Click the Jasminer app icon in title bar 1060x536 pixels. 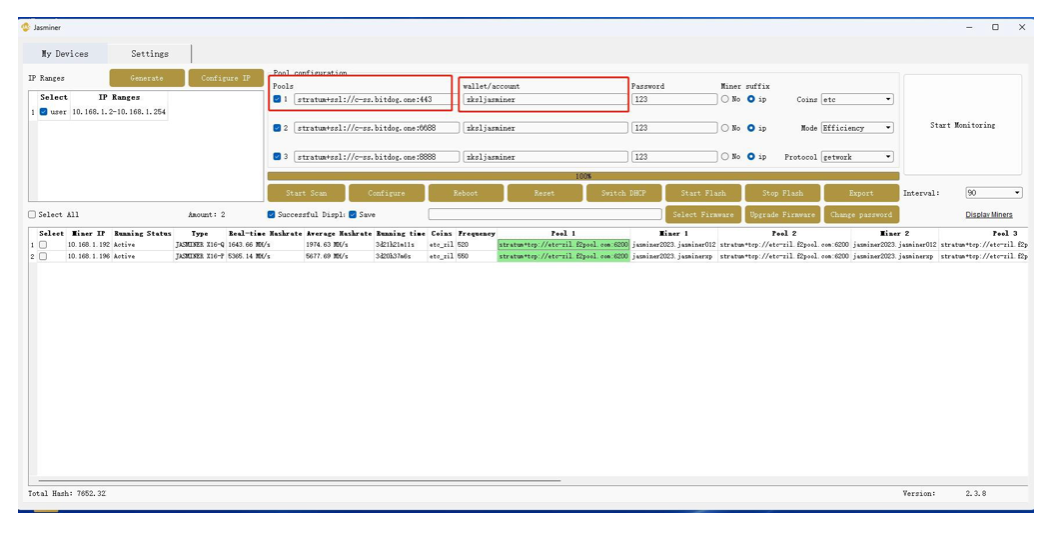pyautogui.click(x=26, y=27)
